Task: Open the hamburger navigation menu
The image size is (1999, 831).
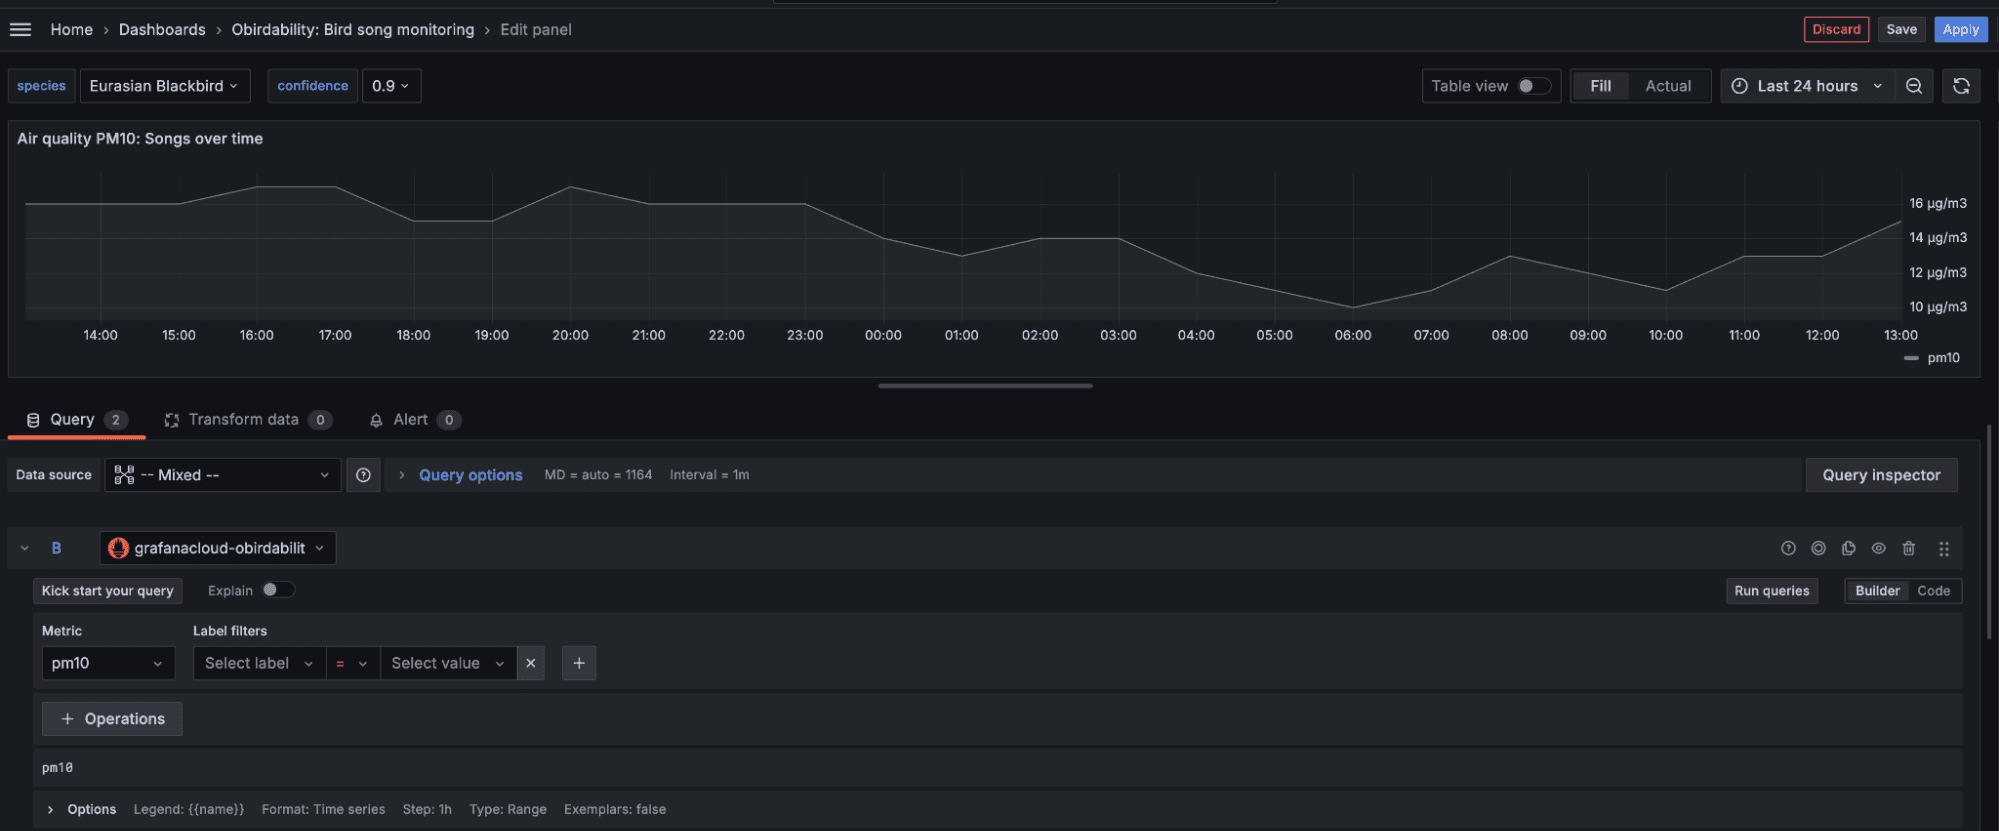Action: [21, 29]
